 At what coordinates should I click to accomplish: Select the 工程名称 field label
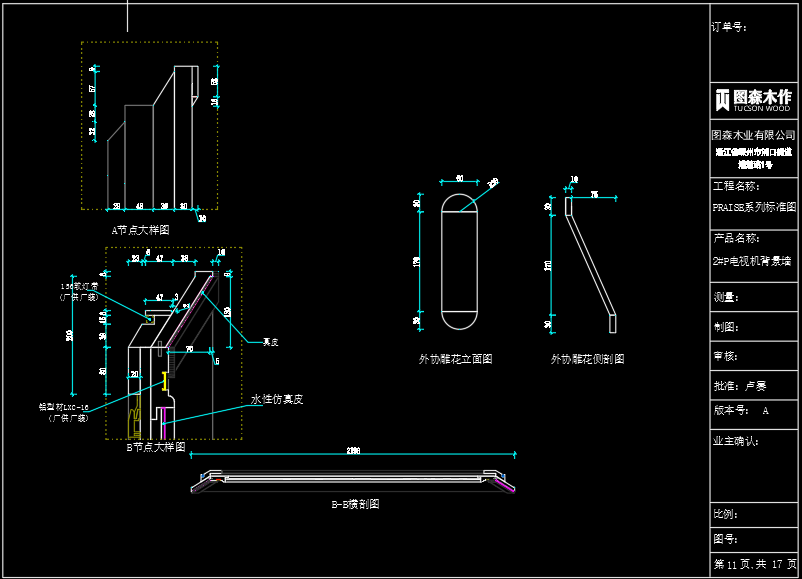[x=736, y=186]
